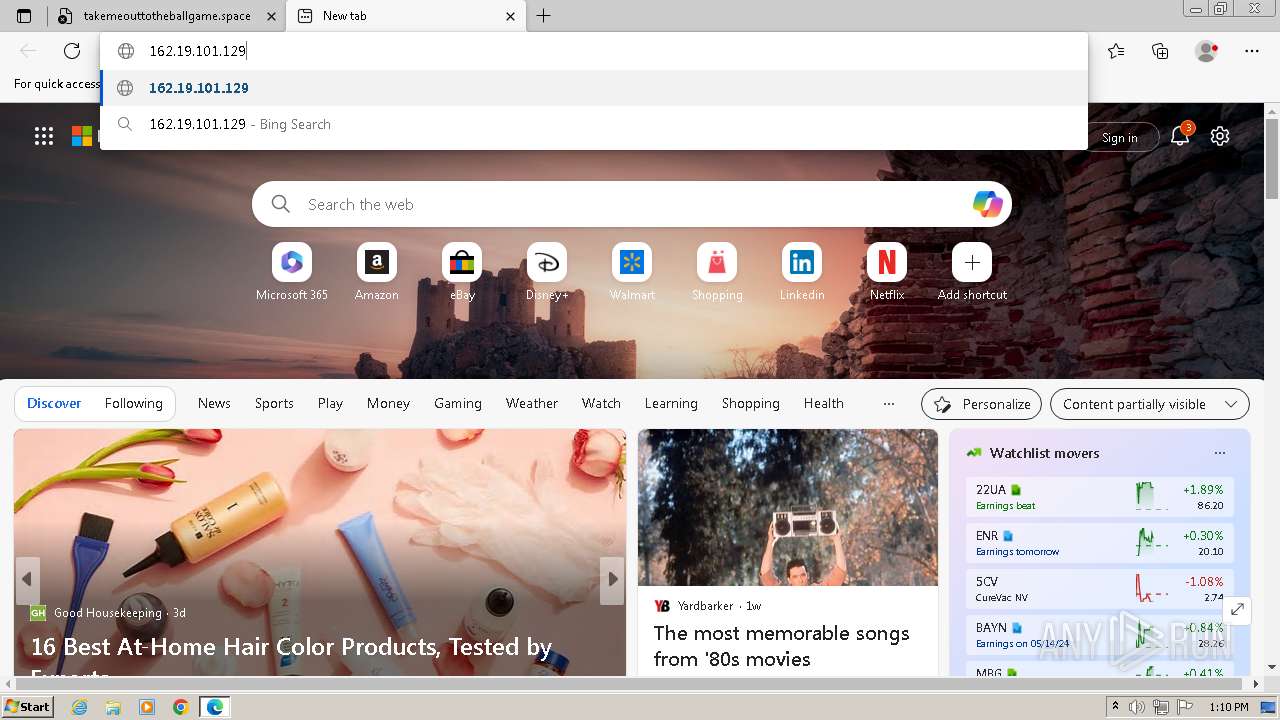Image resolution: width=1280 pixels, height=720 pixels.
Task: Open the Money category
Action: 388,404
